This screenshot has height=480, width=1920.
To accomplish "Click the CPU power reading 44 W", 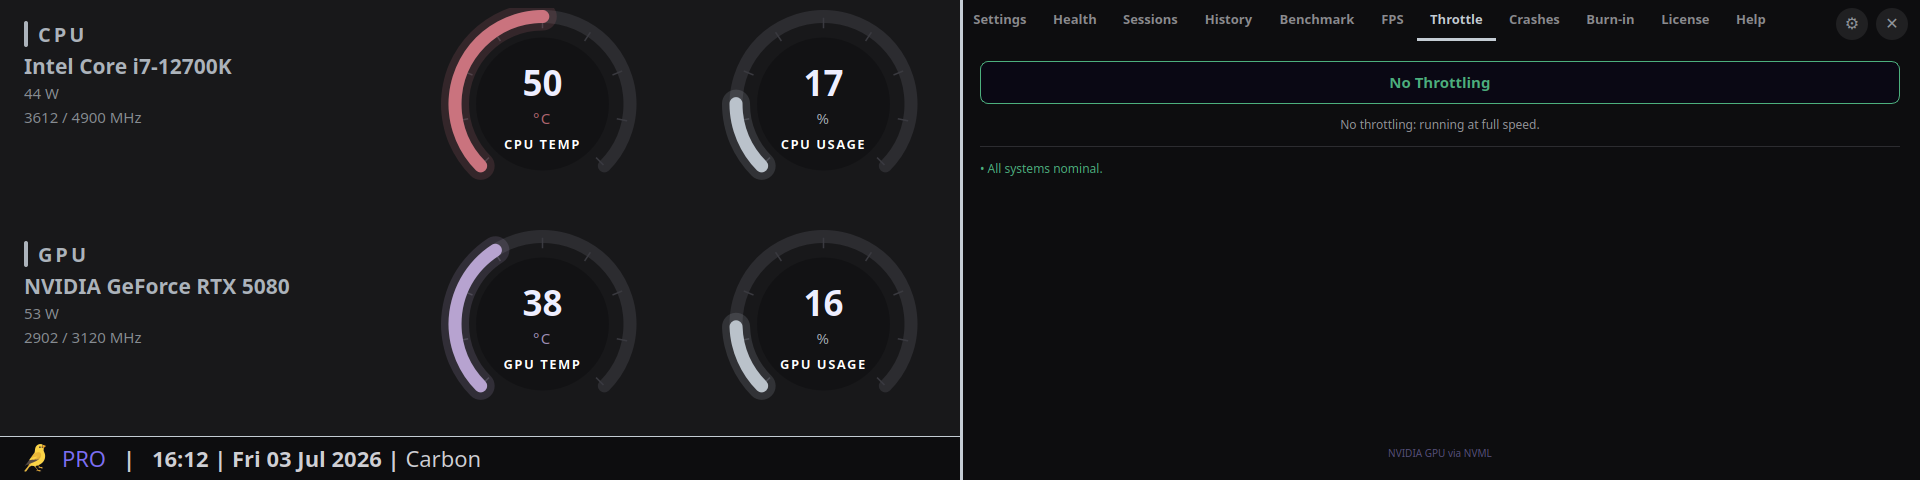I will tap(41, 94).
